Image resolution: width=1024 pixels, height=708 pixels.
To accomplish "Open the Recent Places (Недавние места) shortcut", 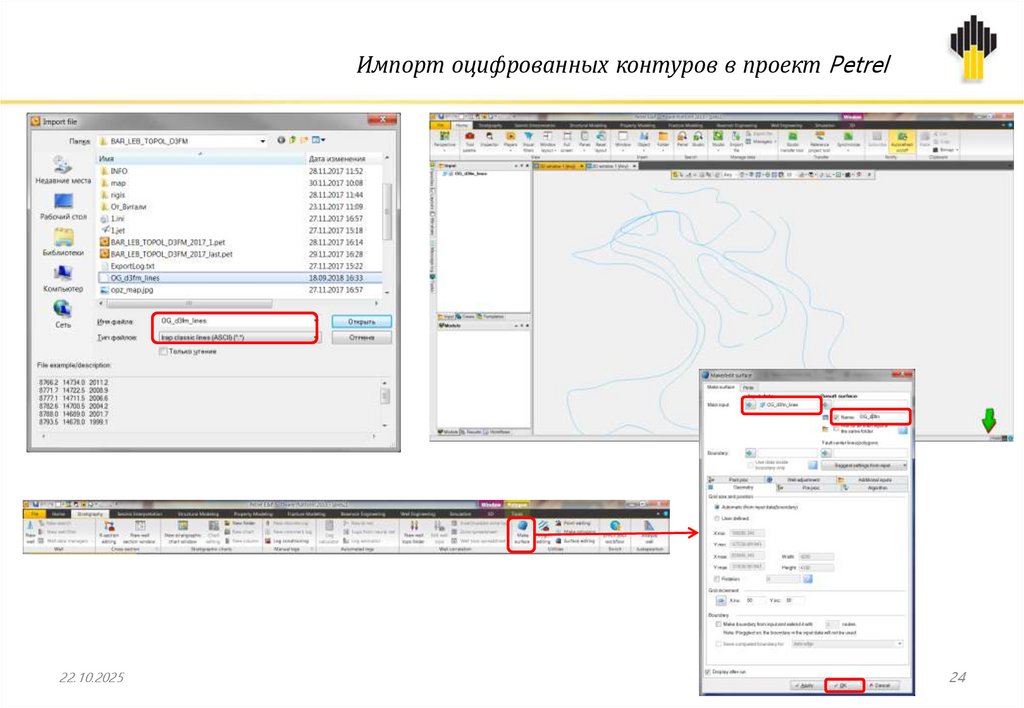I will pos(63,170).
